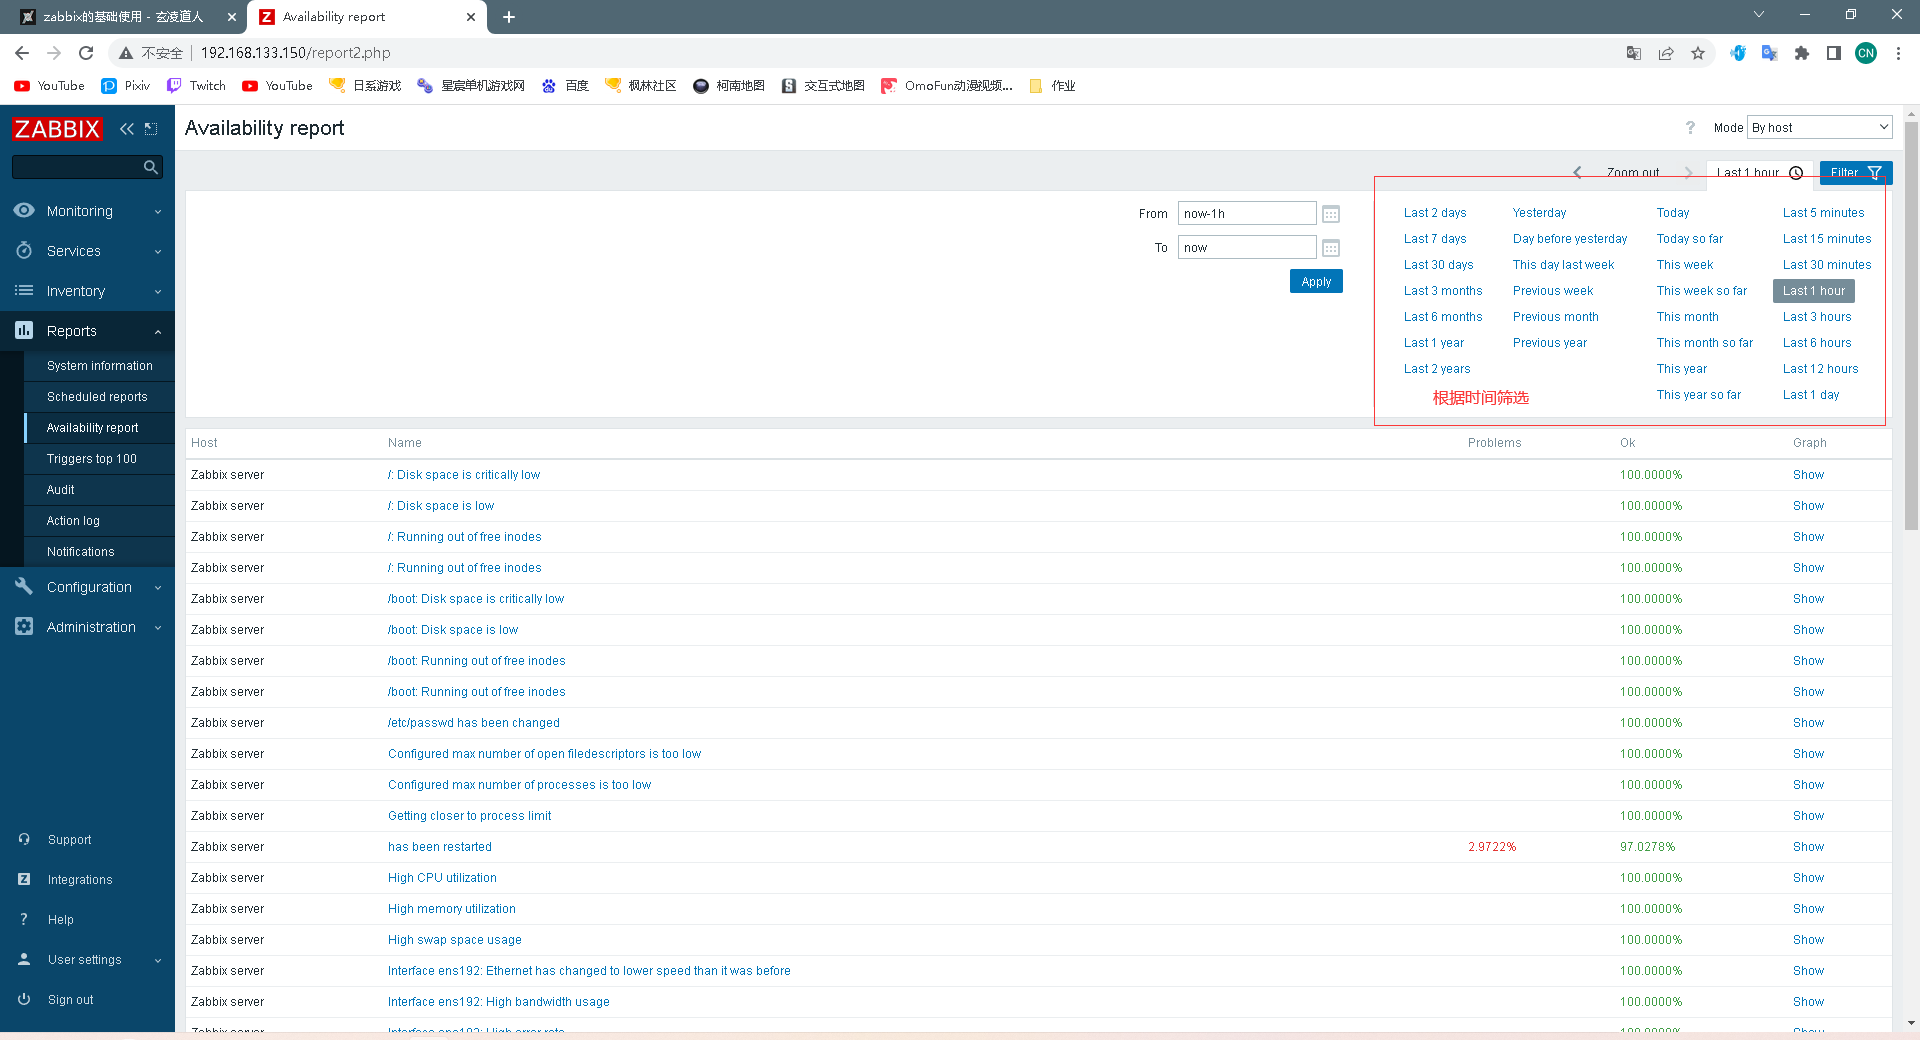Image resolution: width=1920 pixels, height=1040 pixels.
Task: Open the Twitch bookmark
Action: pyautogui.click(x=197, y=86)
